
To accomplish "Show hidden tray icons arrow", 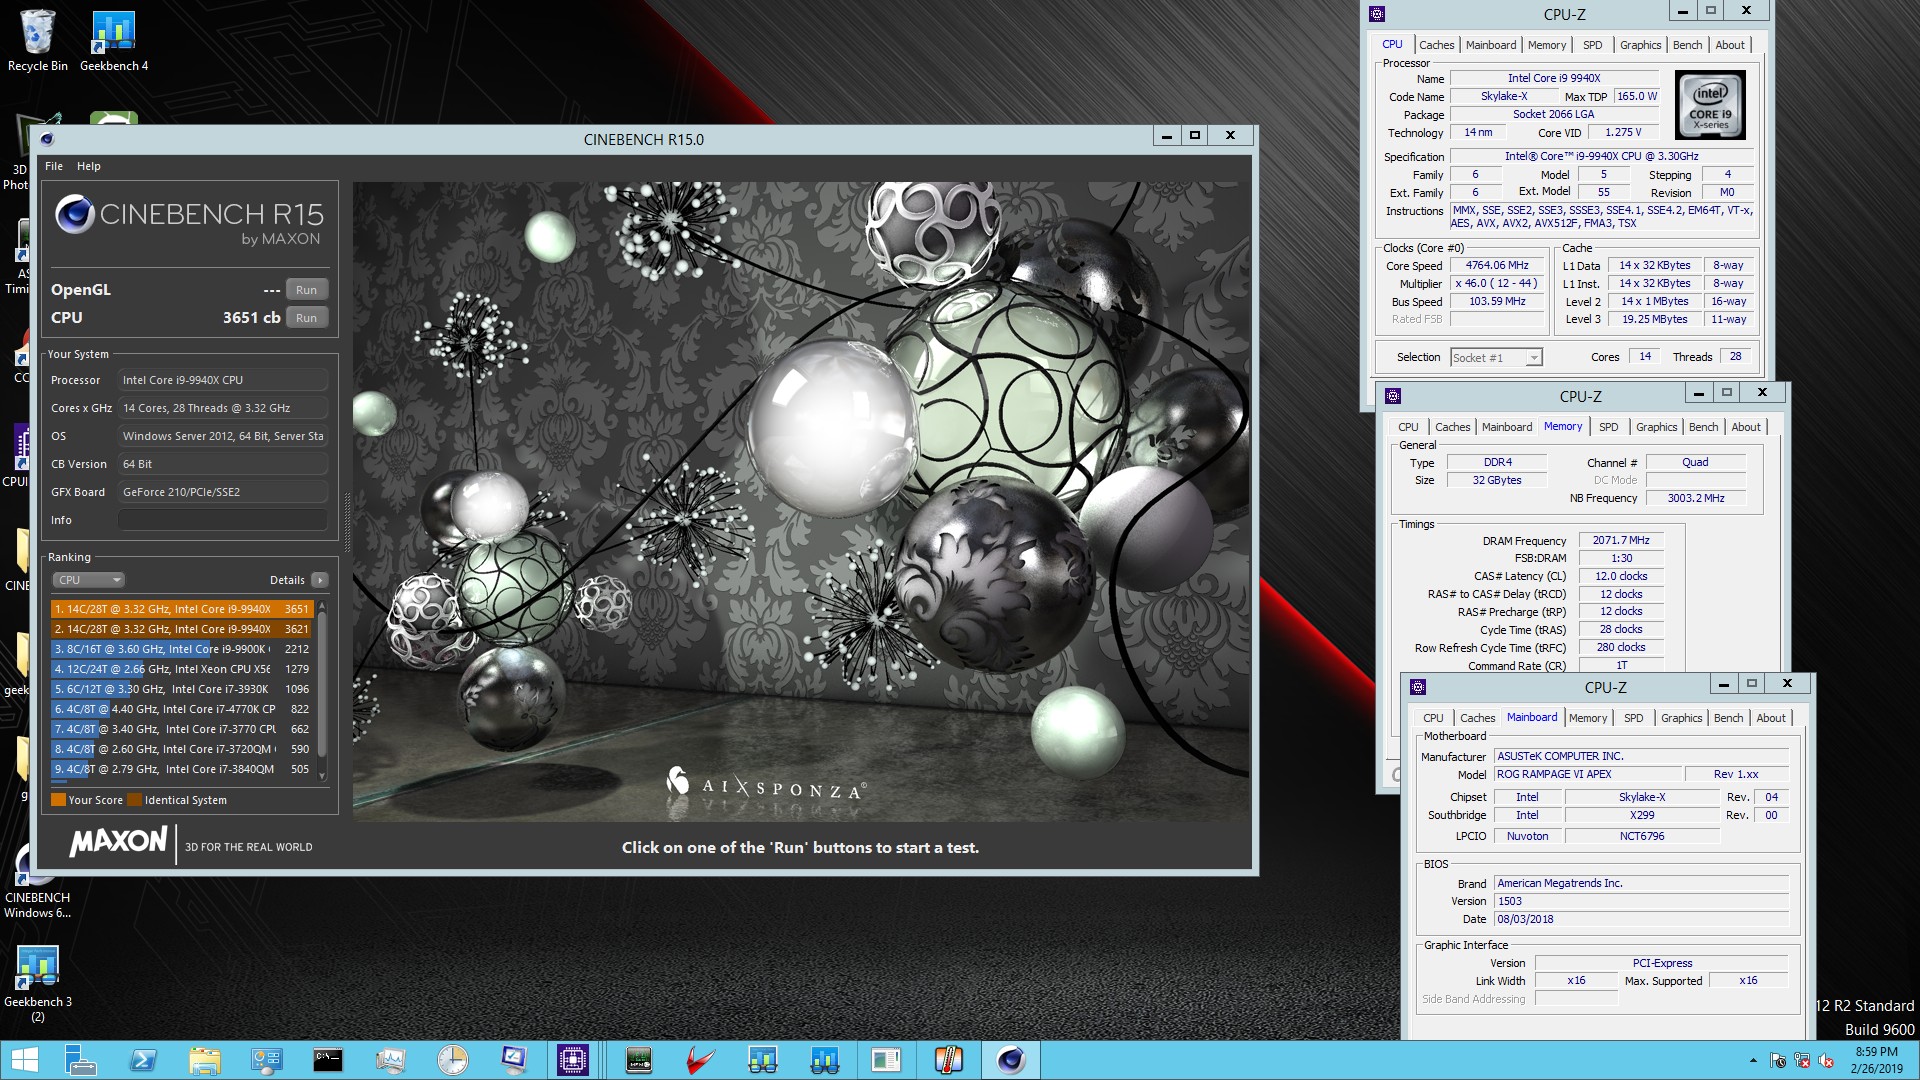I will (x=1752, y=1061).
